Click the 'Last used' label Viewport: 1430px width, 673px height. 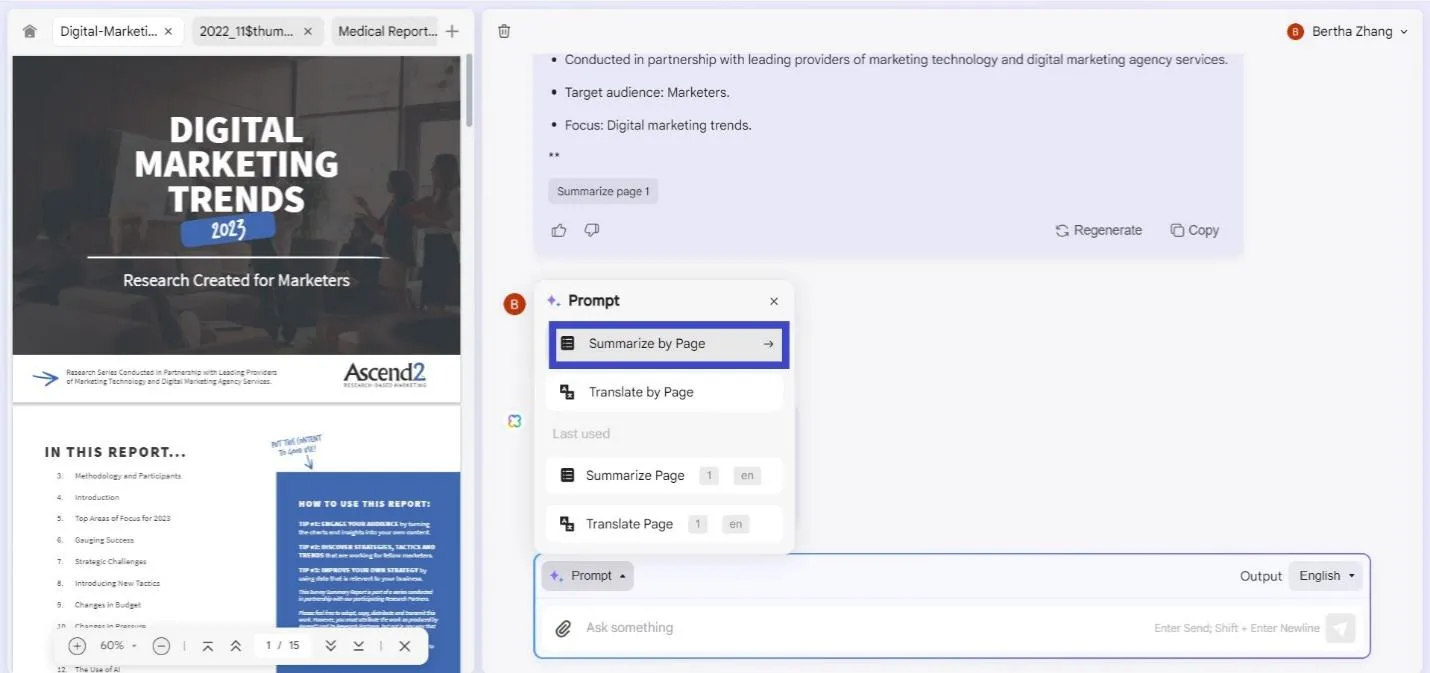[x=581, y=434]
